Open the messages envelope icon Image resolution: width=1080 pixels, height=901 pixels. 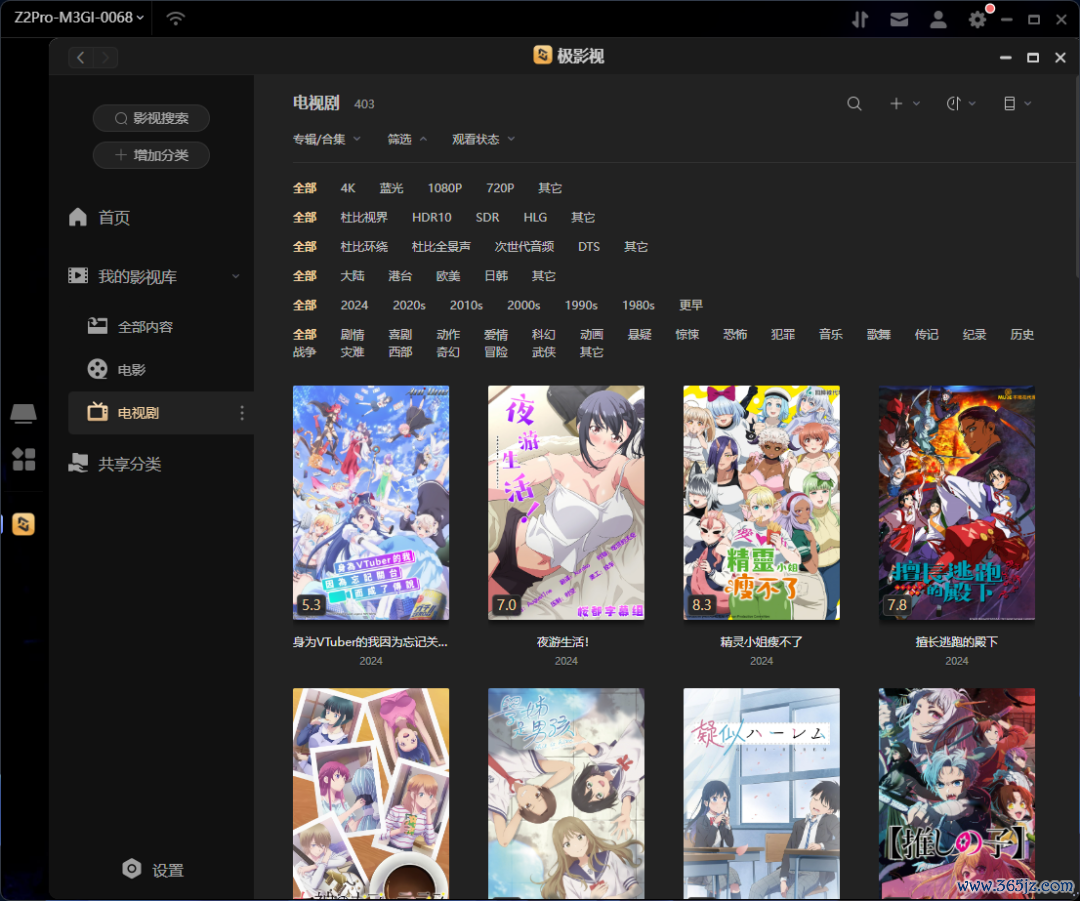[x=899, y=19]
